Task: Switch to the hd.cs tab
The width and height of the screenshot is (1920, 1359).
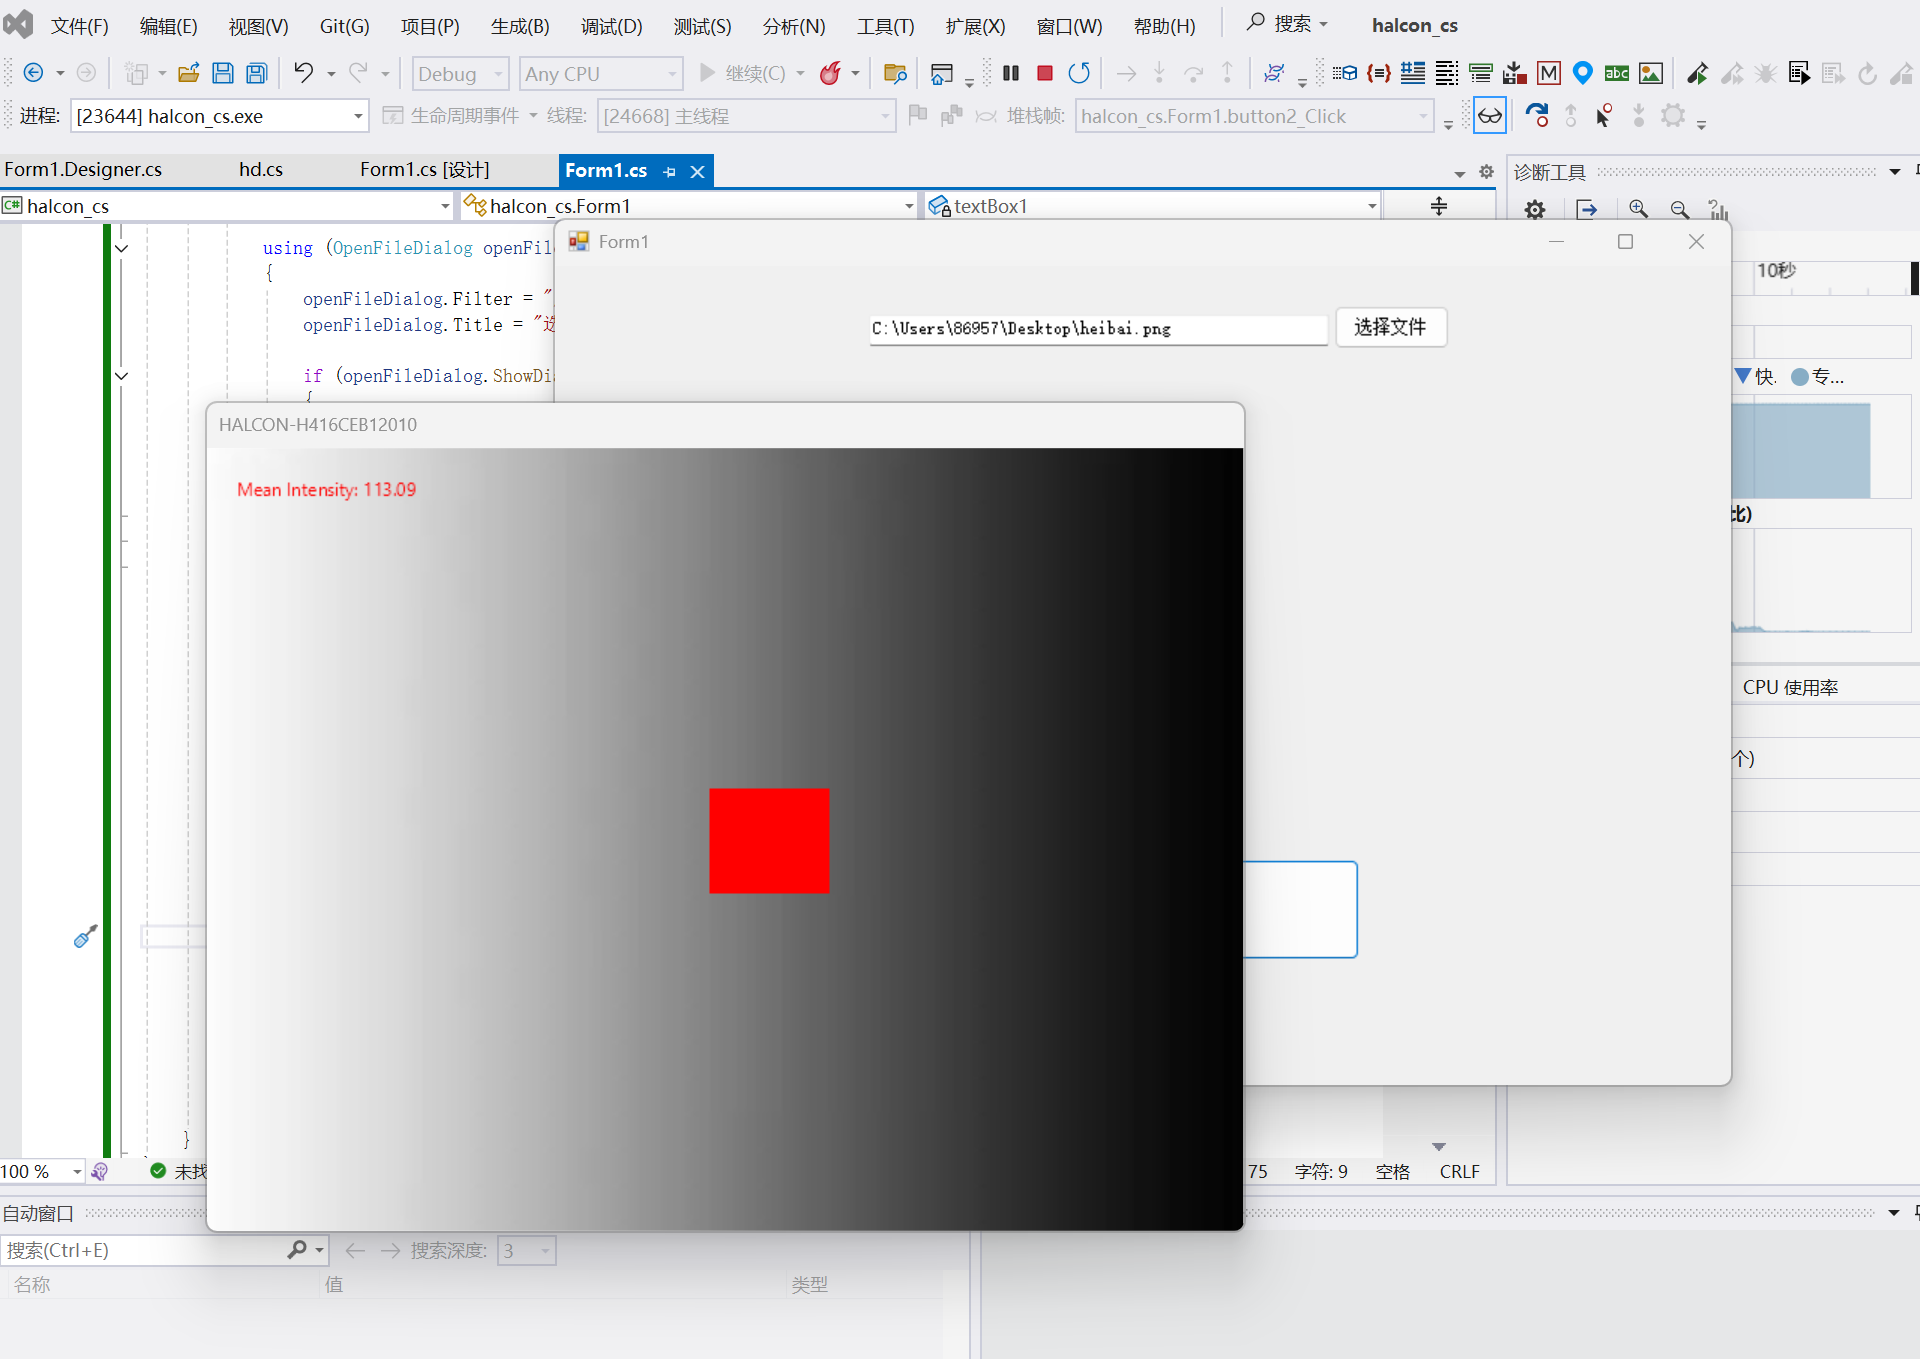Action: [x=260, y=169]
